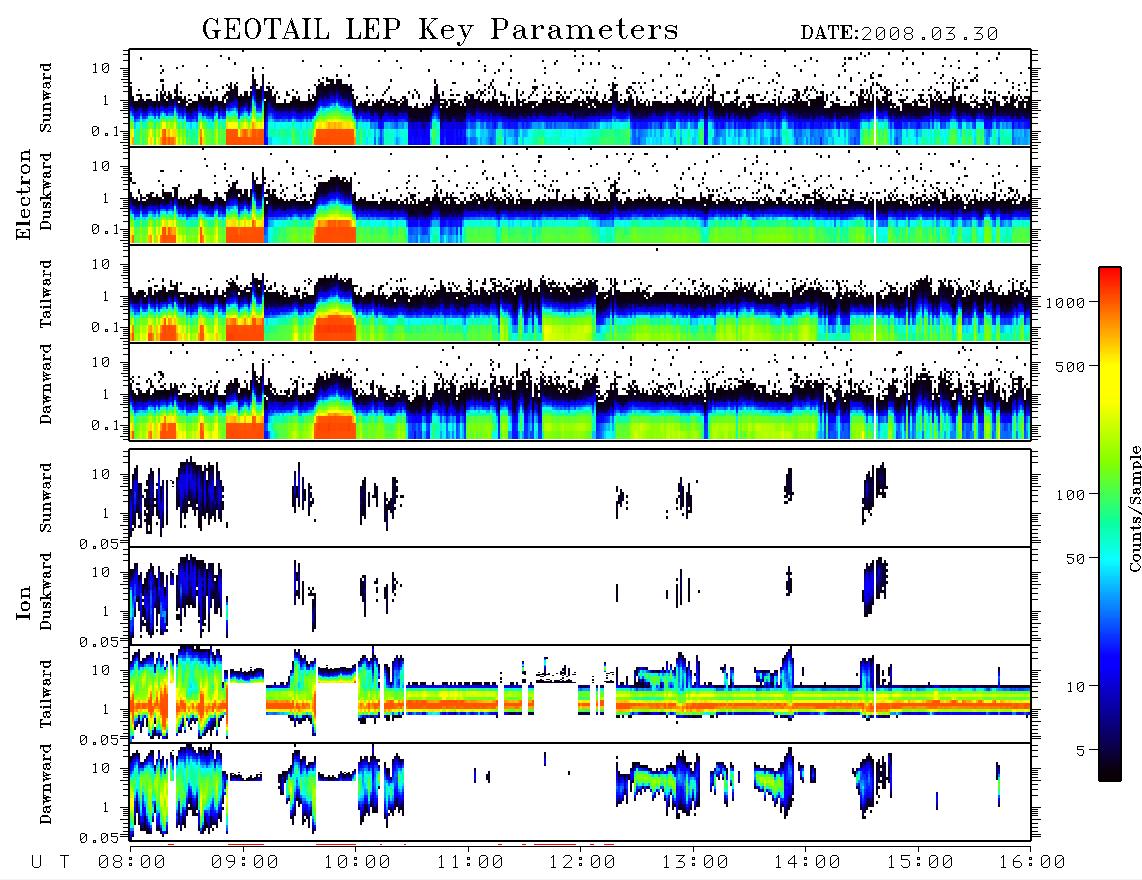This screenshot has width=1142, height=880.
Task: Click the colorbar tick label "5"
Action: (x=1081, y=751)
